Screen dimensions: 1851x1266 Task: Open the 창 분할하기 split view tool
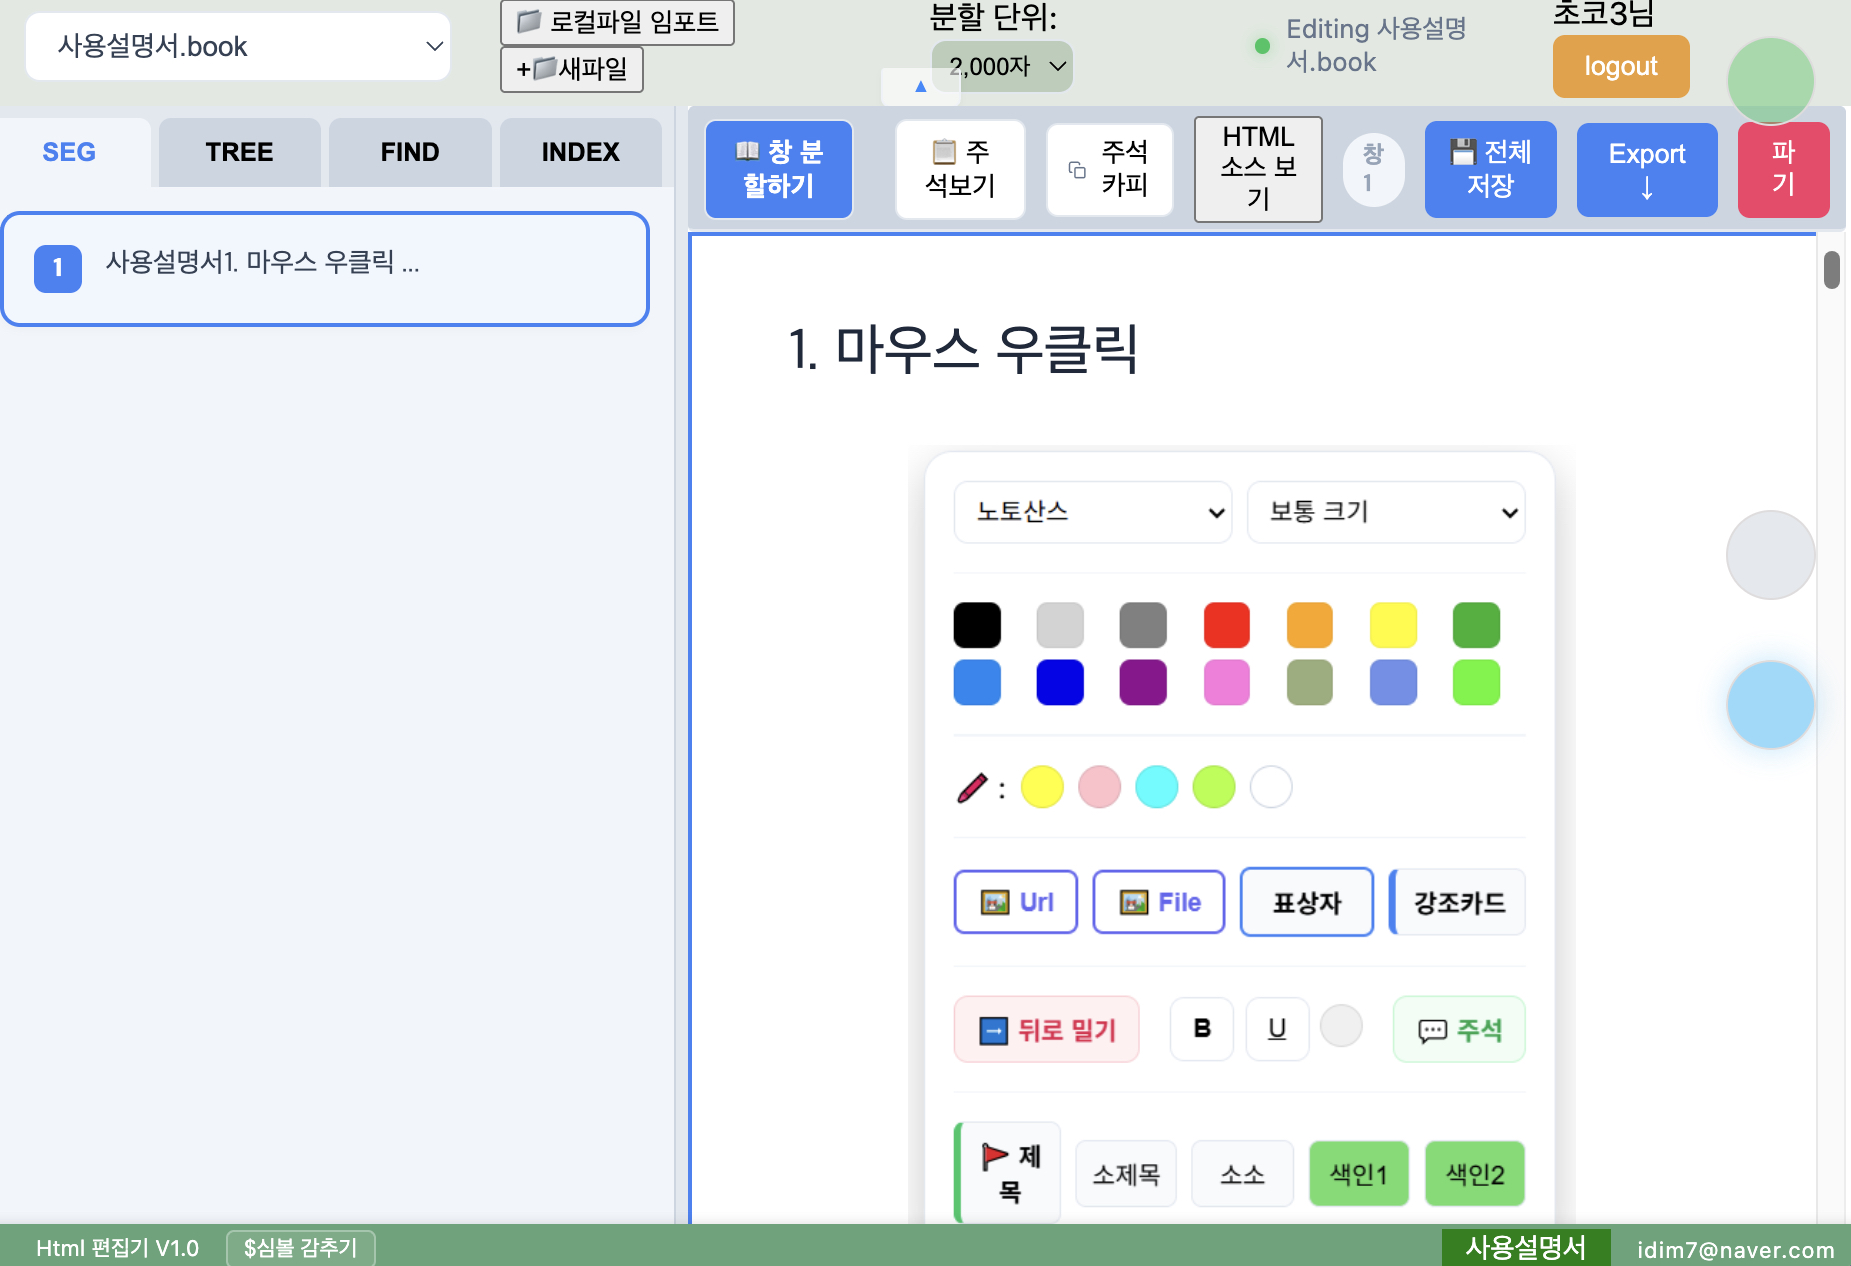coord(779,168)
